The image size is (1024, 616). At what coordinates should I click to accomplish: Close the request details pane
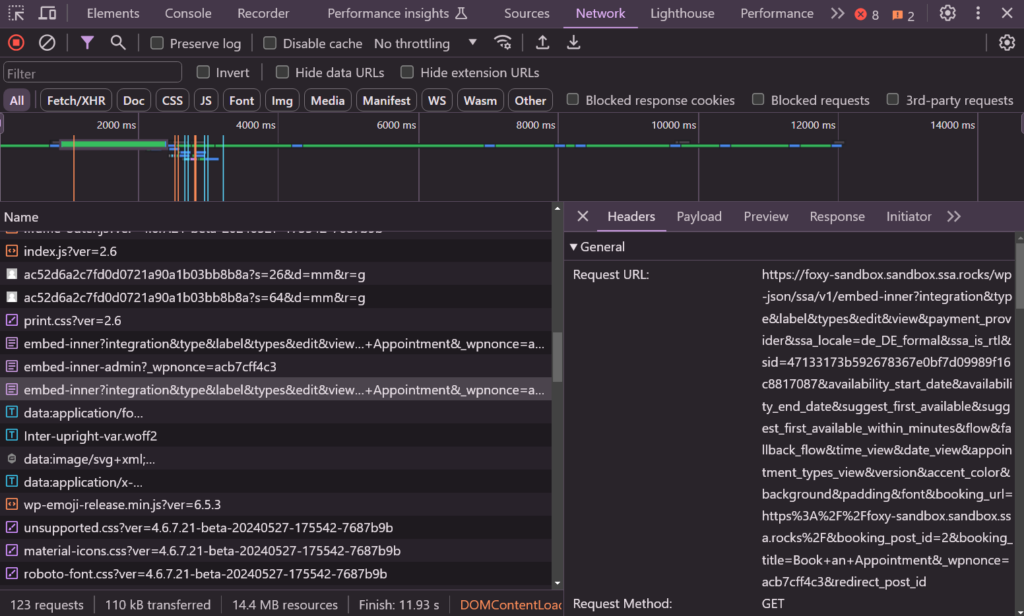point(583,216)
